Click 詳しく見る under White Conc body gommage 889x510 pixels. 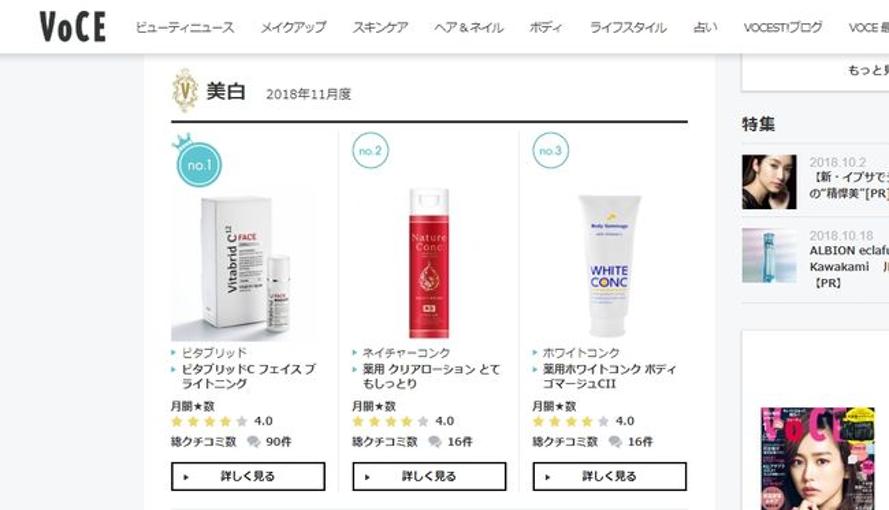pyautogui.click(x=609, y=477)
